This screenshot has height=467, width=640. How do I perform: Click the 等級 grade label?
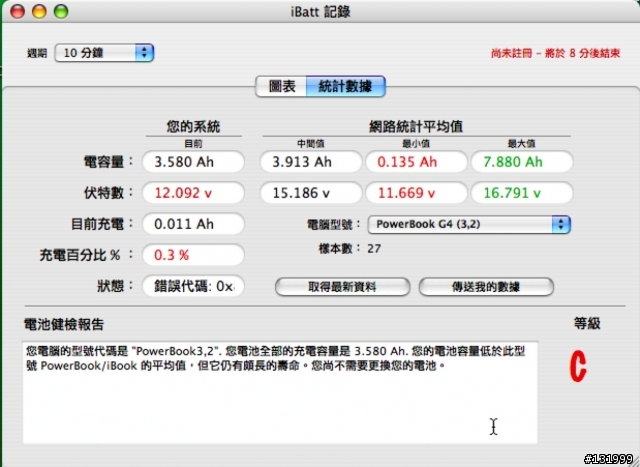coord(587,323)
